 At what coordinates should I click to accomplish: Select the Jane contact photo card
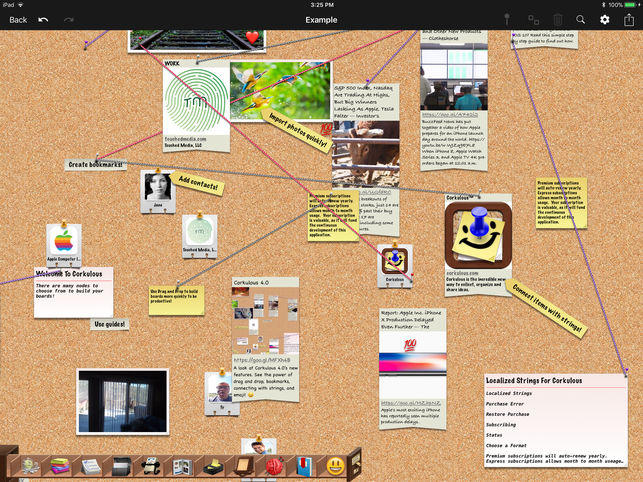point(158,192)
